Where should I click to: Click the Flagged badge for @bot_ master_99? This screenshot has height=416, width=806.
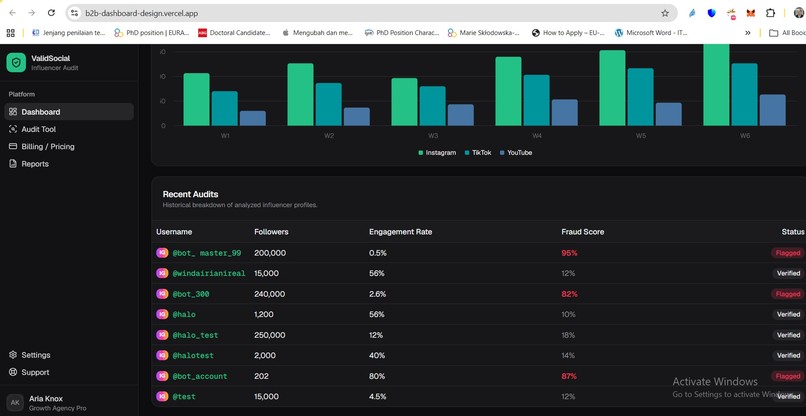tap(788, 253)
